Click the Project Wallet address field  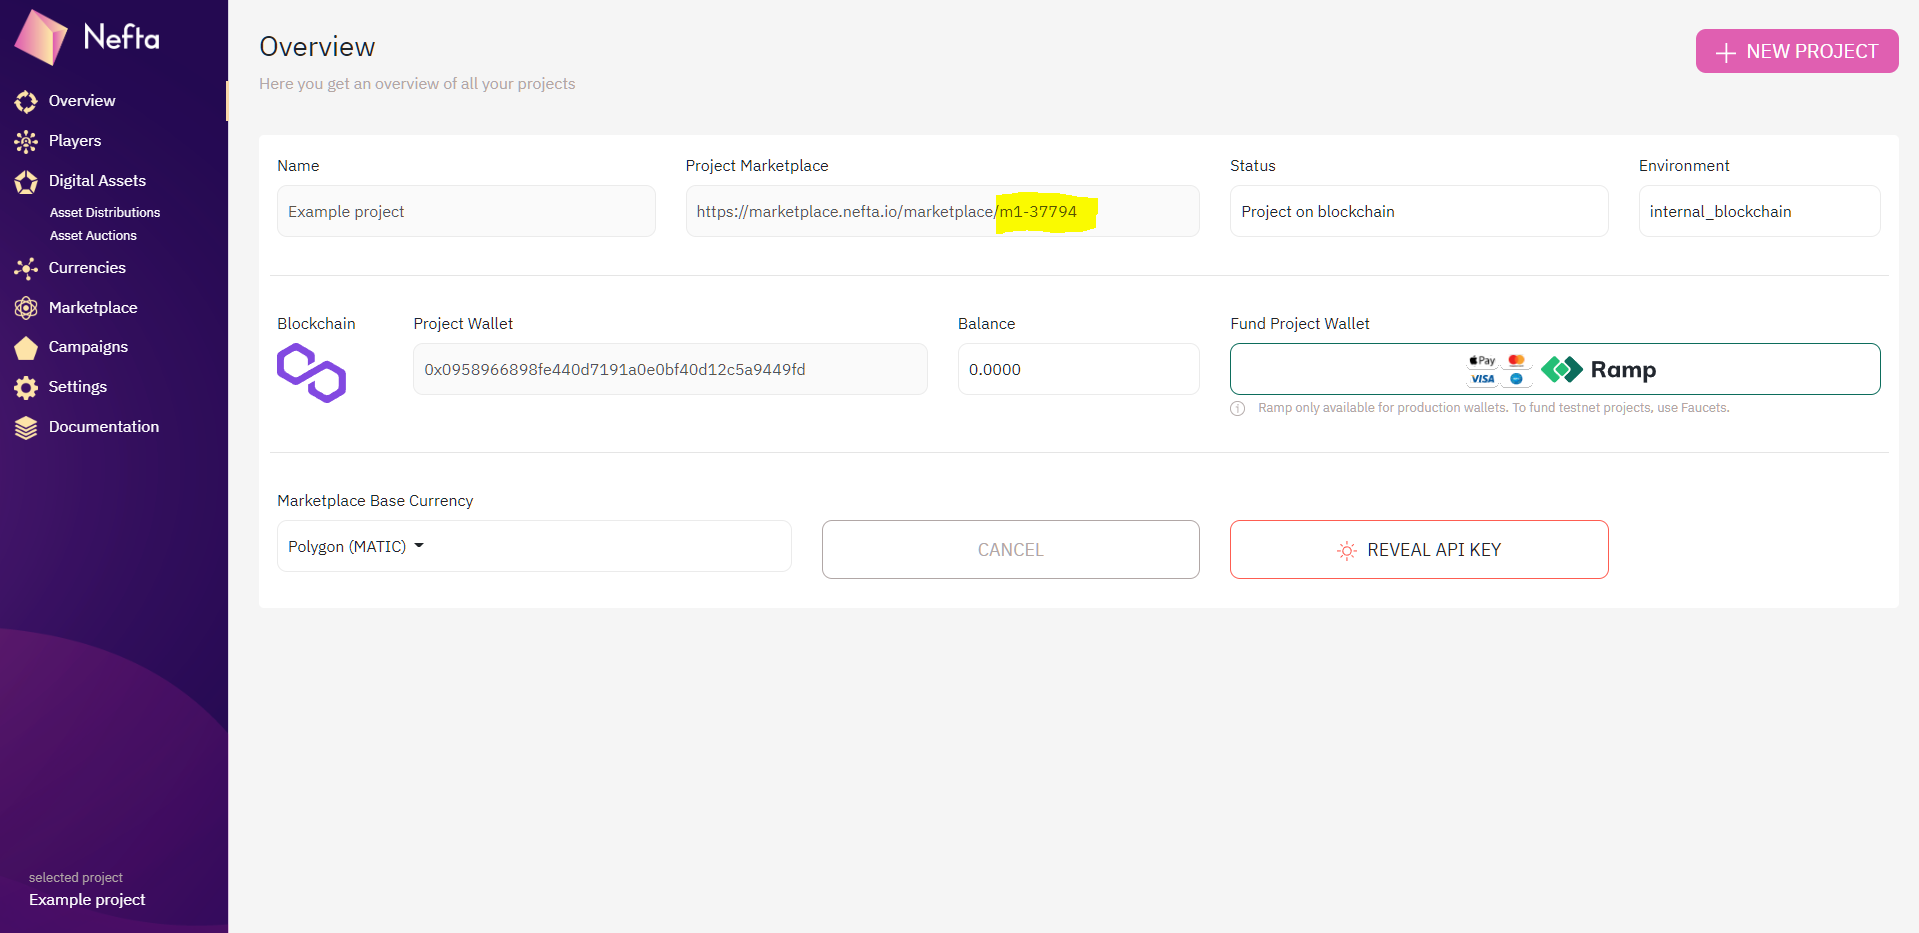pos(670,369)
